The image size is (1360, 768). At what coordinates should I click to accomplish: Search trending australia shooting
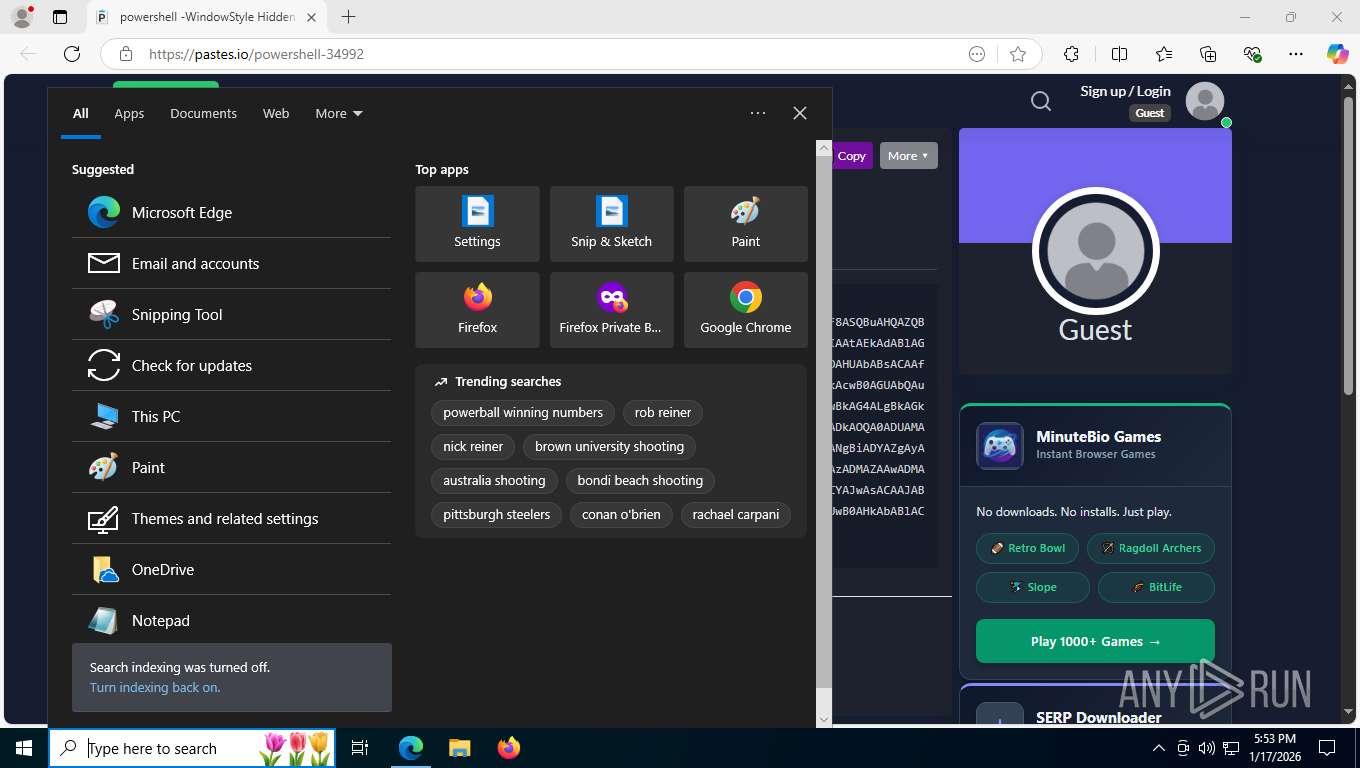point(494,480)
